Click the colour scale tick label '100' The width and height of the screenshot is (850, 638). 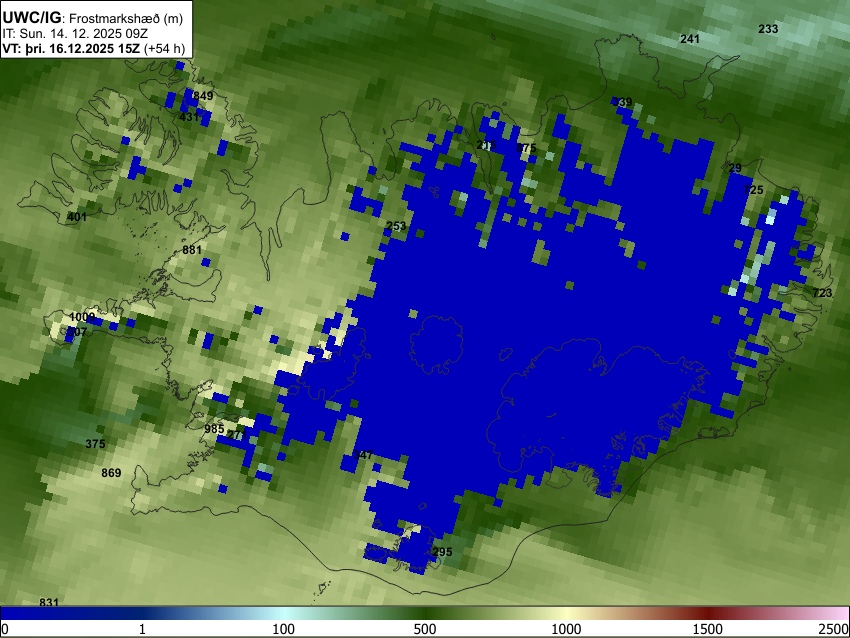(x=284, y=629)
